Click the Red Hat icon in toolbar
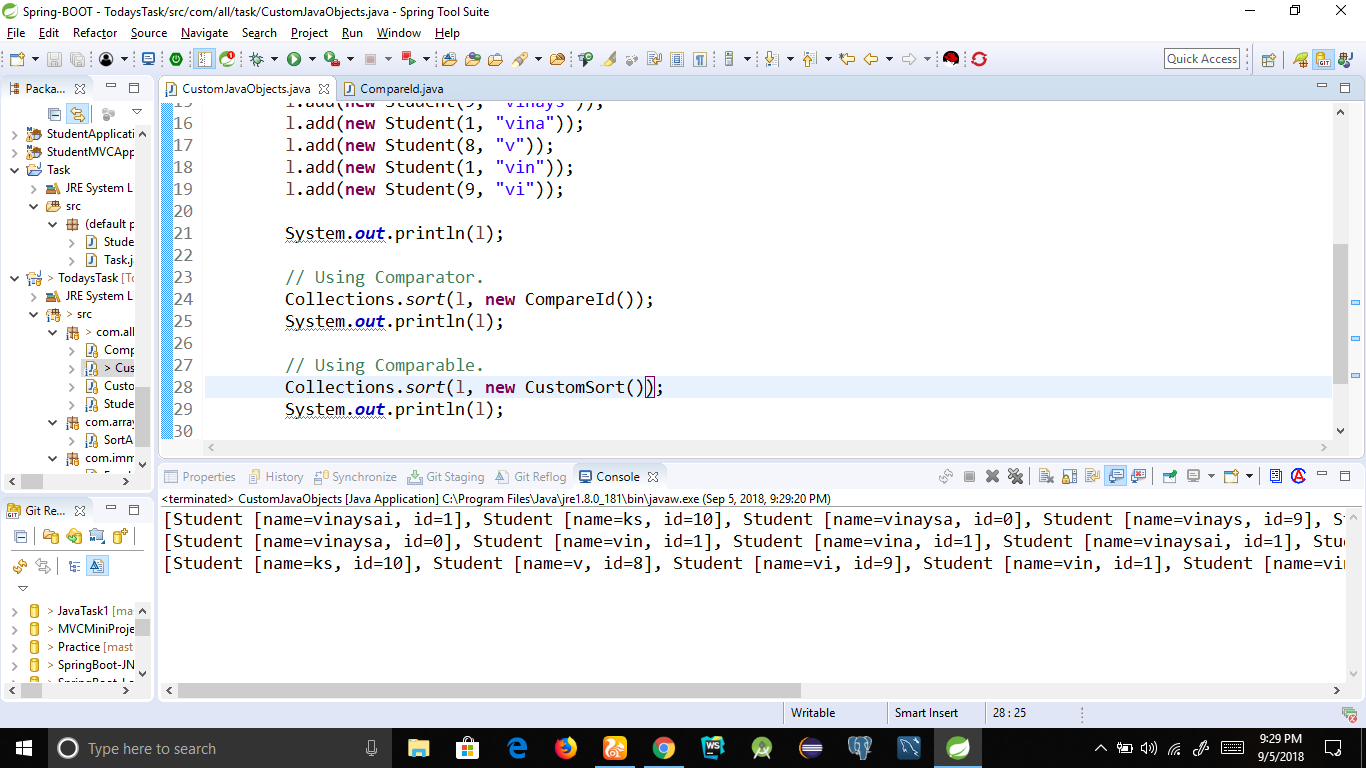 (951, 59)
